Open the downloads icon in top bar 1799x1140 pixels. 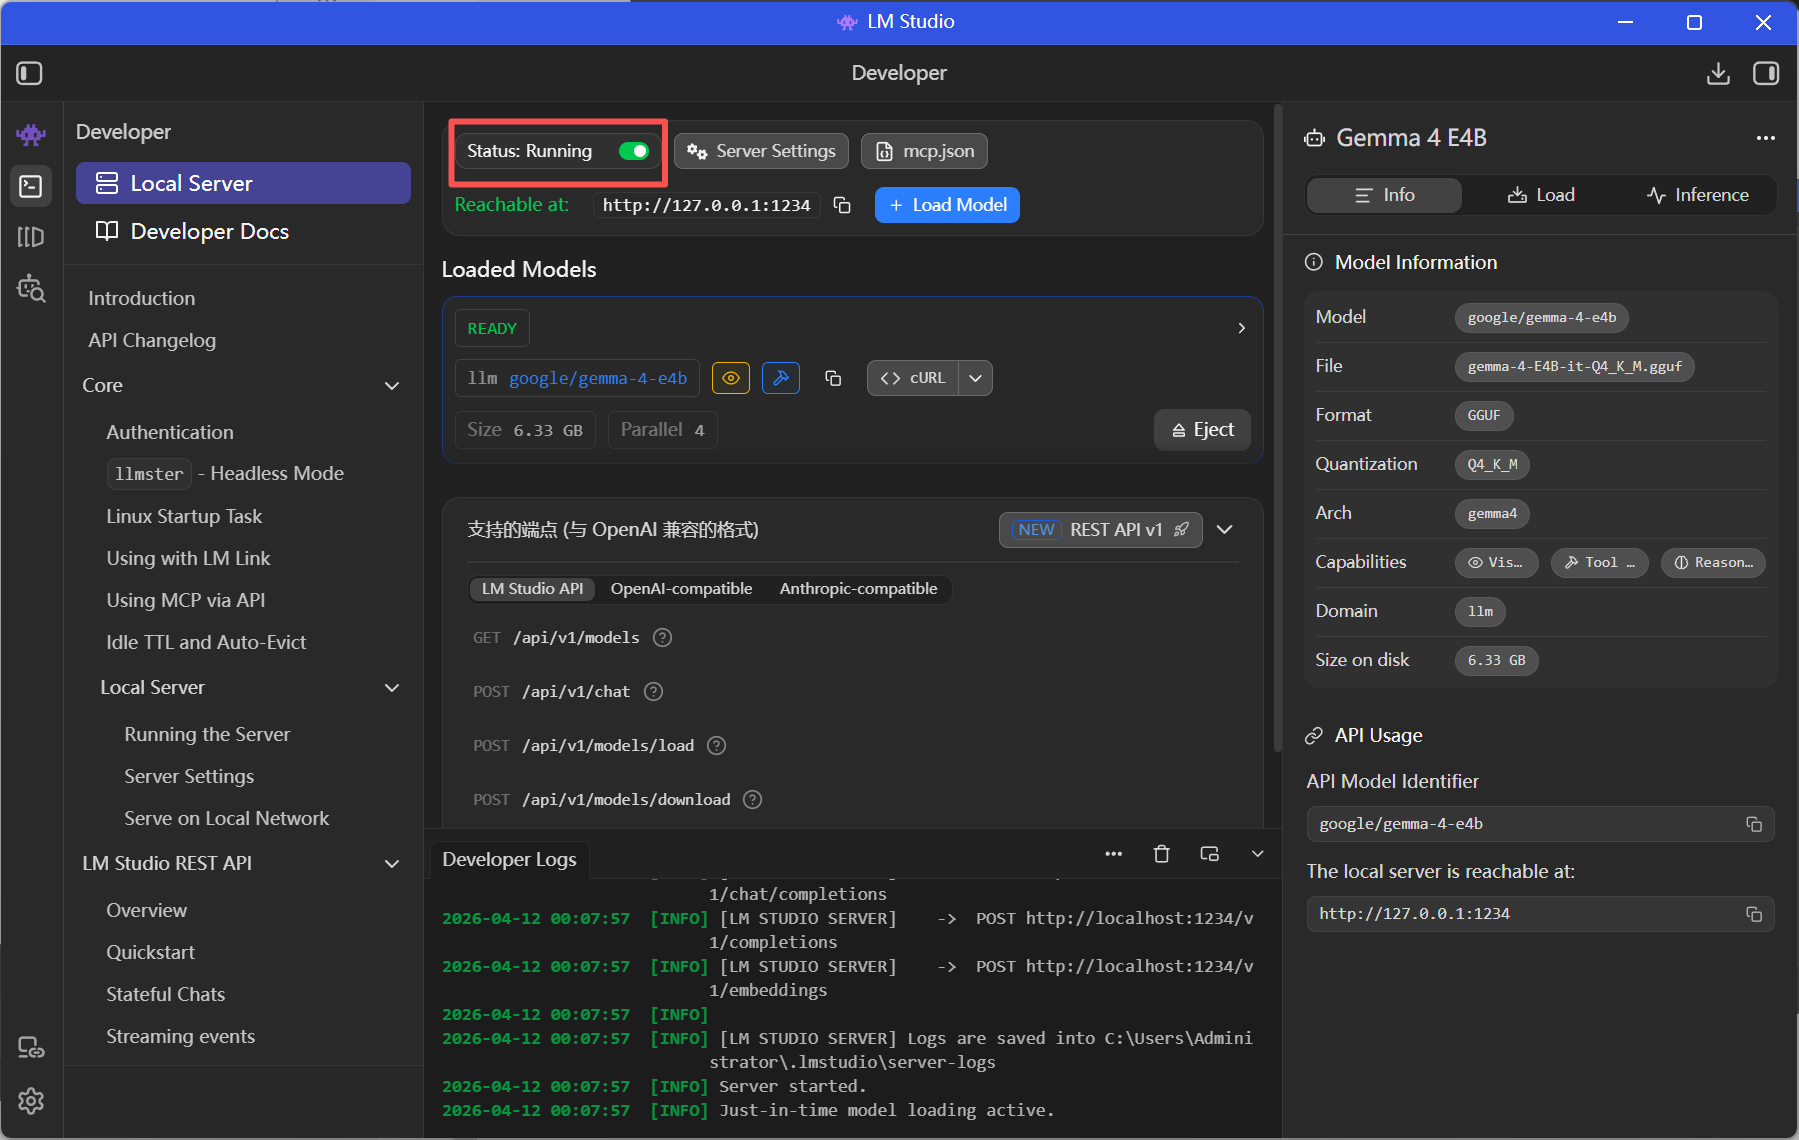pos(1718,73)
